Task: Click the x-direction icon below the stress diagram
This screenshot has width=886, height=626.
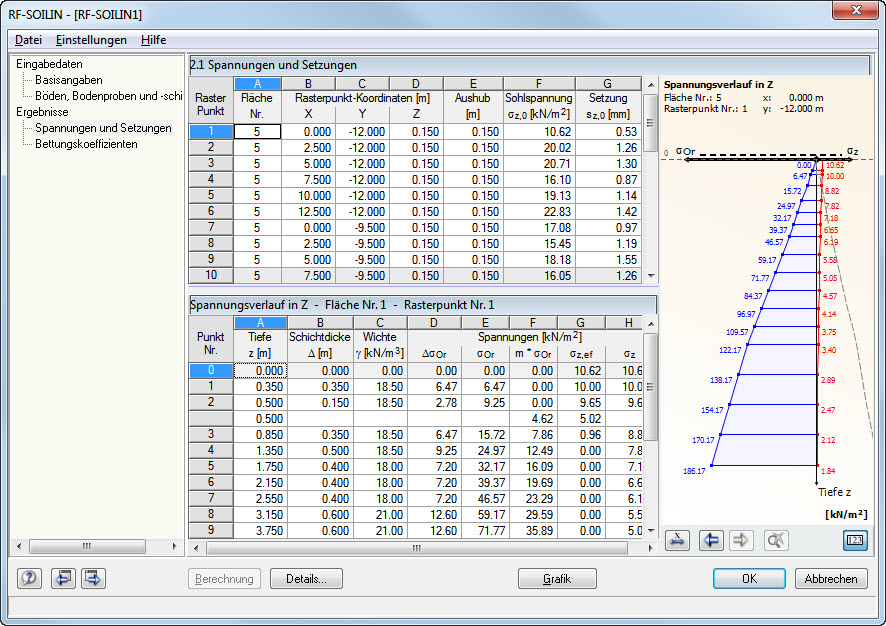Action: click(676, 540)
